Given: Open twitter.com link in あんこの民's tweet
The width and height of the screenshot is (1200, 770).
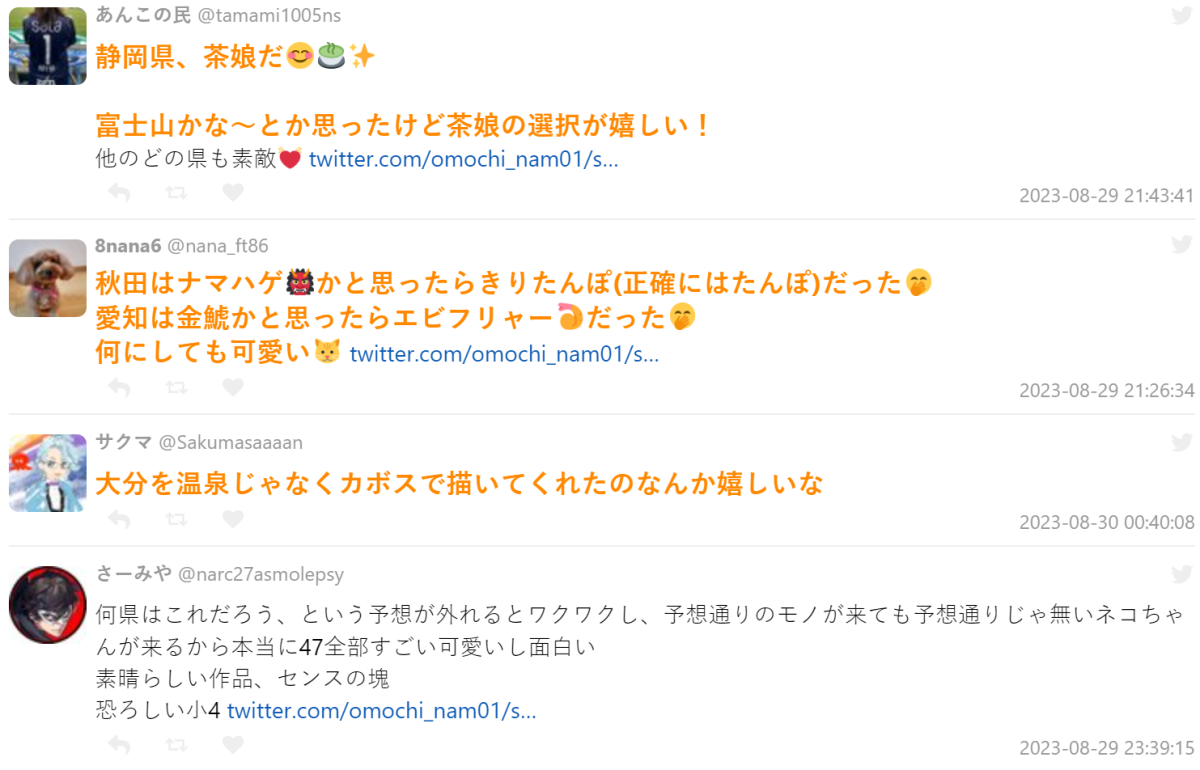Looking at the screenshot, I should coord(463,159).
